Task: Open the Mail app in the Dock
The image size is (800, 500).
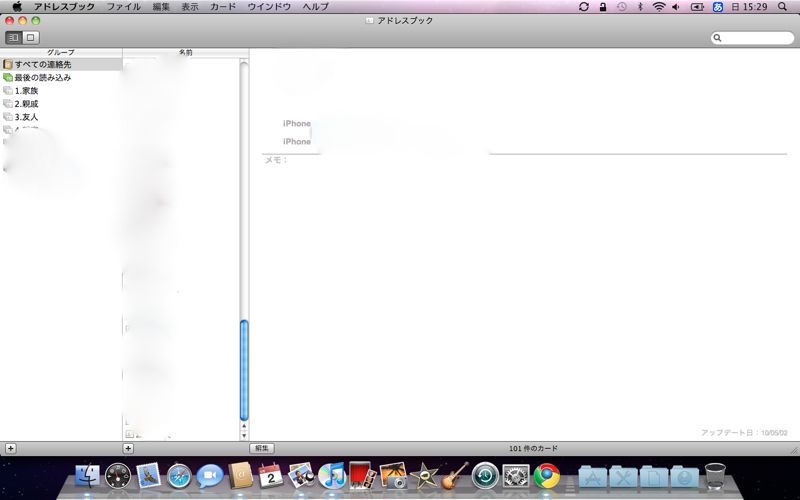Action: coord(148,476)
